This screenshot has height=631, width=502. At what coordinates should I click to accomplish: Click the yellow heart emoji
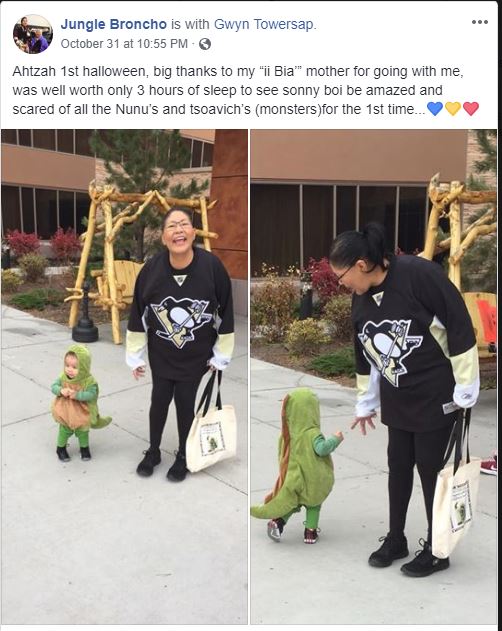453,109
